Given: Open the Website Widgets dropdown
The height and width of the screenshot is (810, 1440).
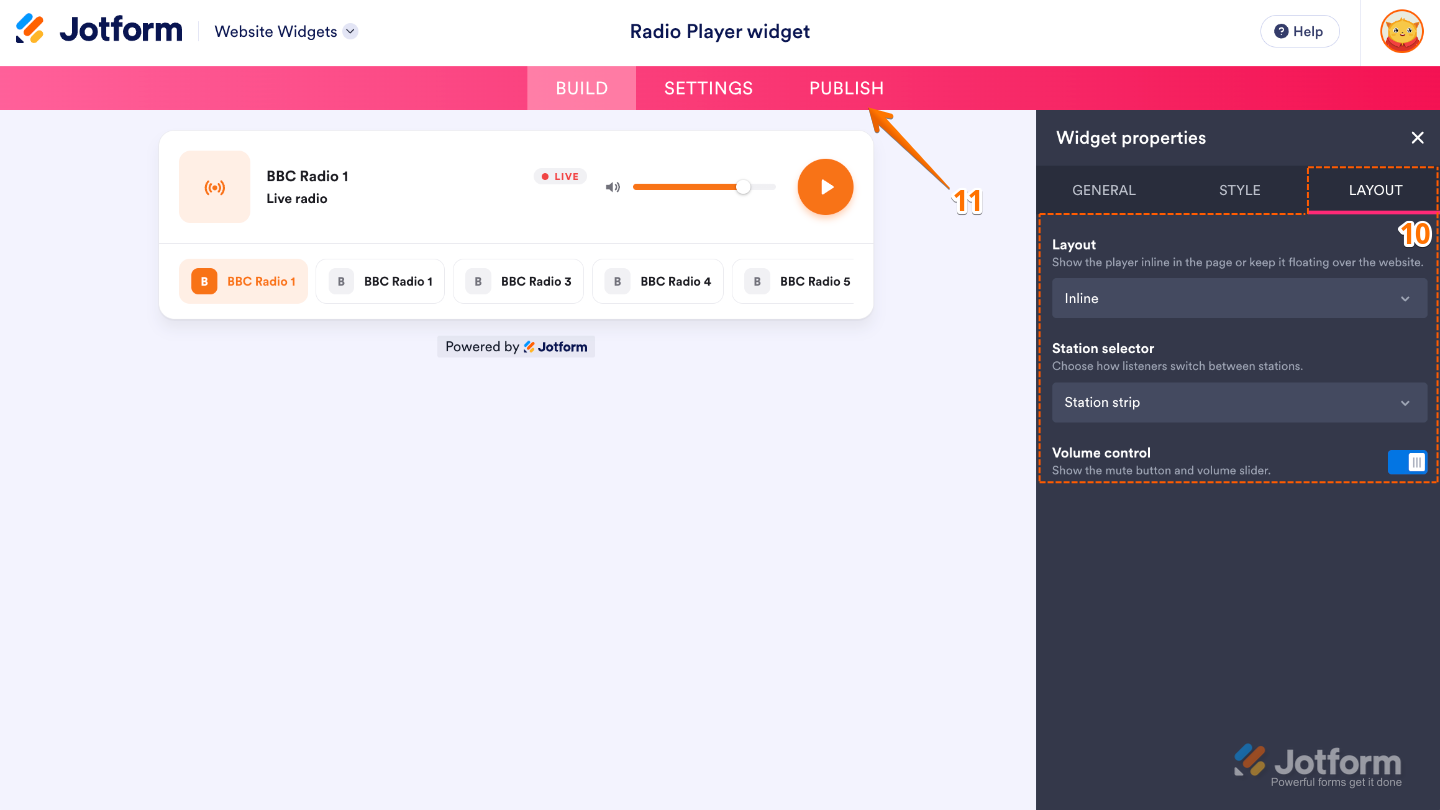Looking at the screenshot, I should pyautogui.click(x=286, y=32).
